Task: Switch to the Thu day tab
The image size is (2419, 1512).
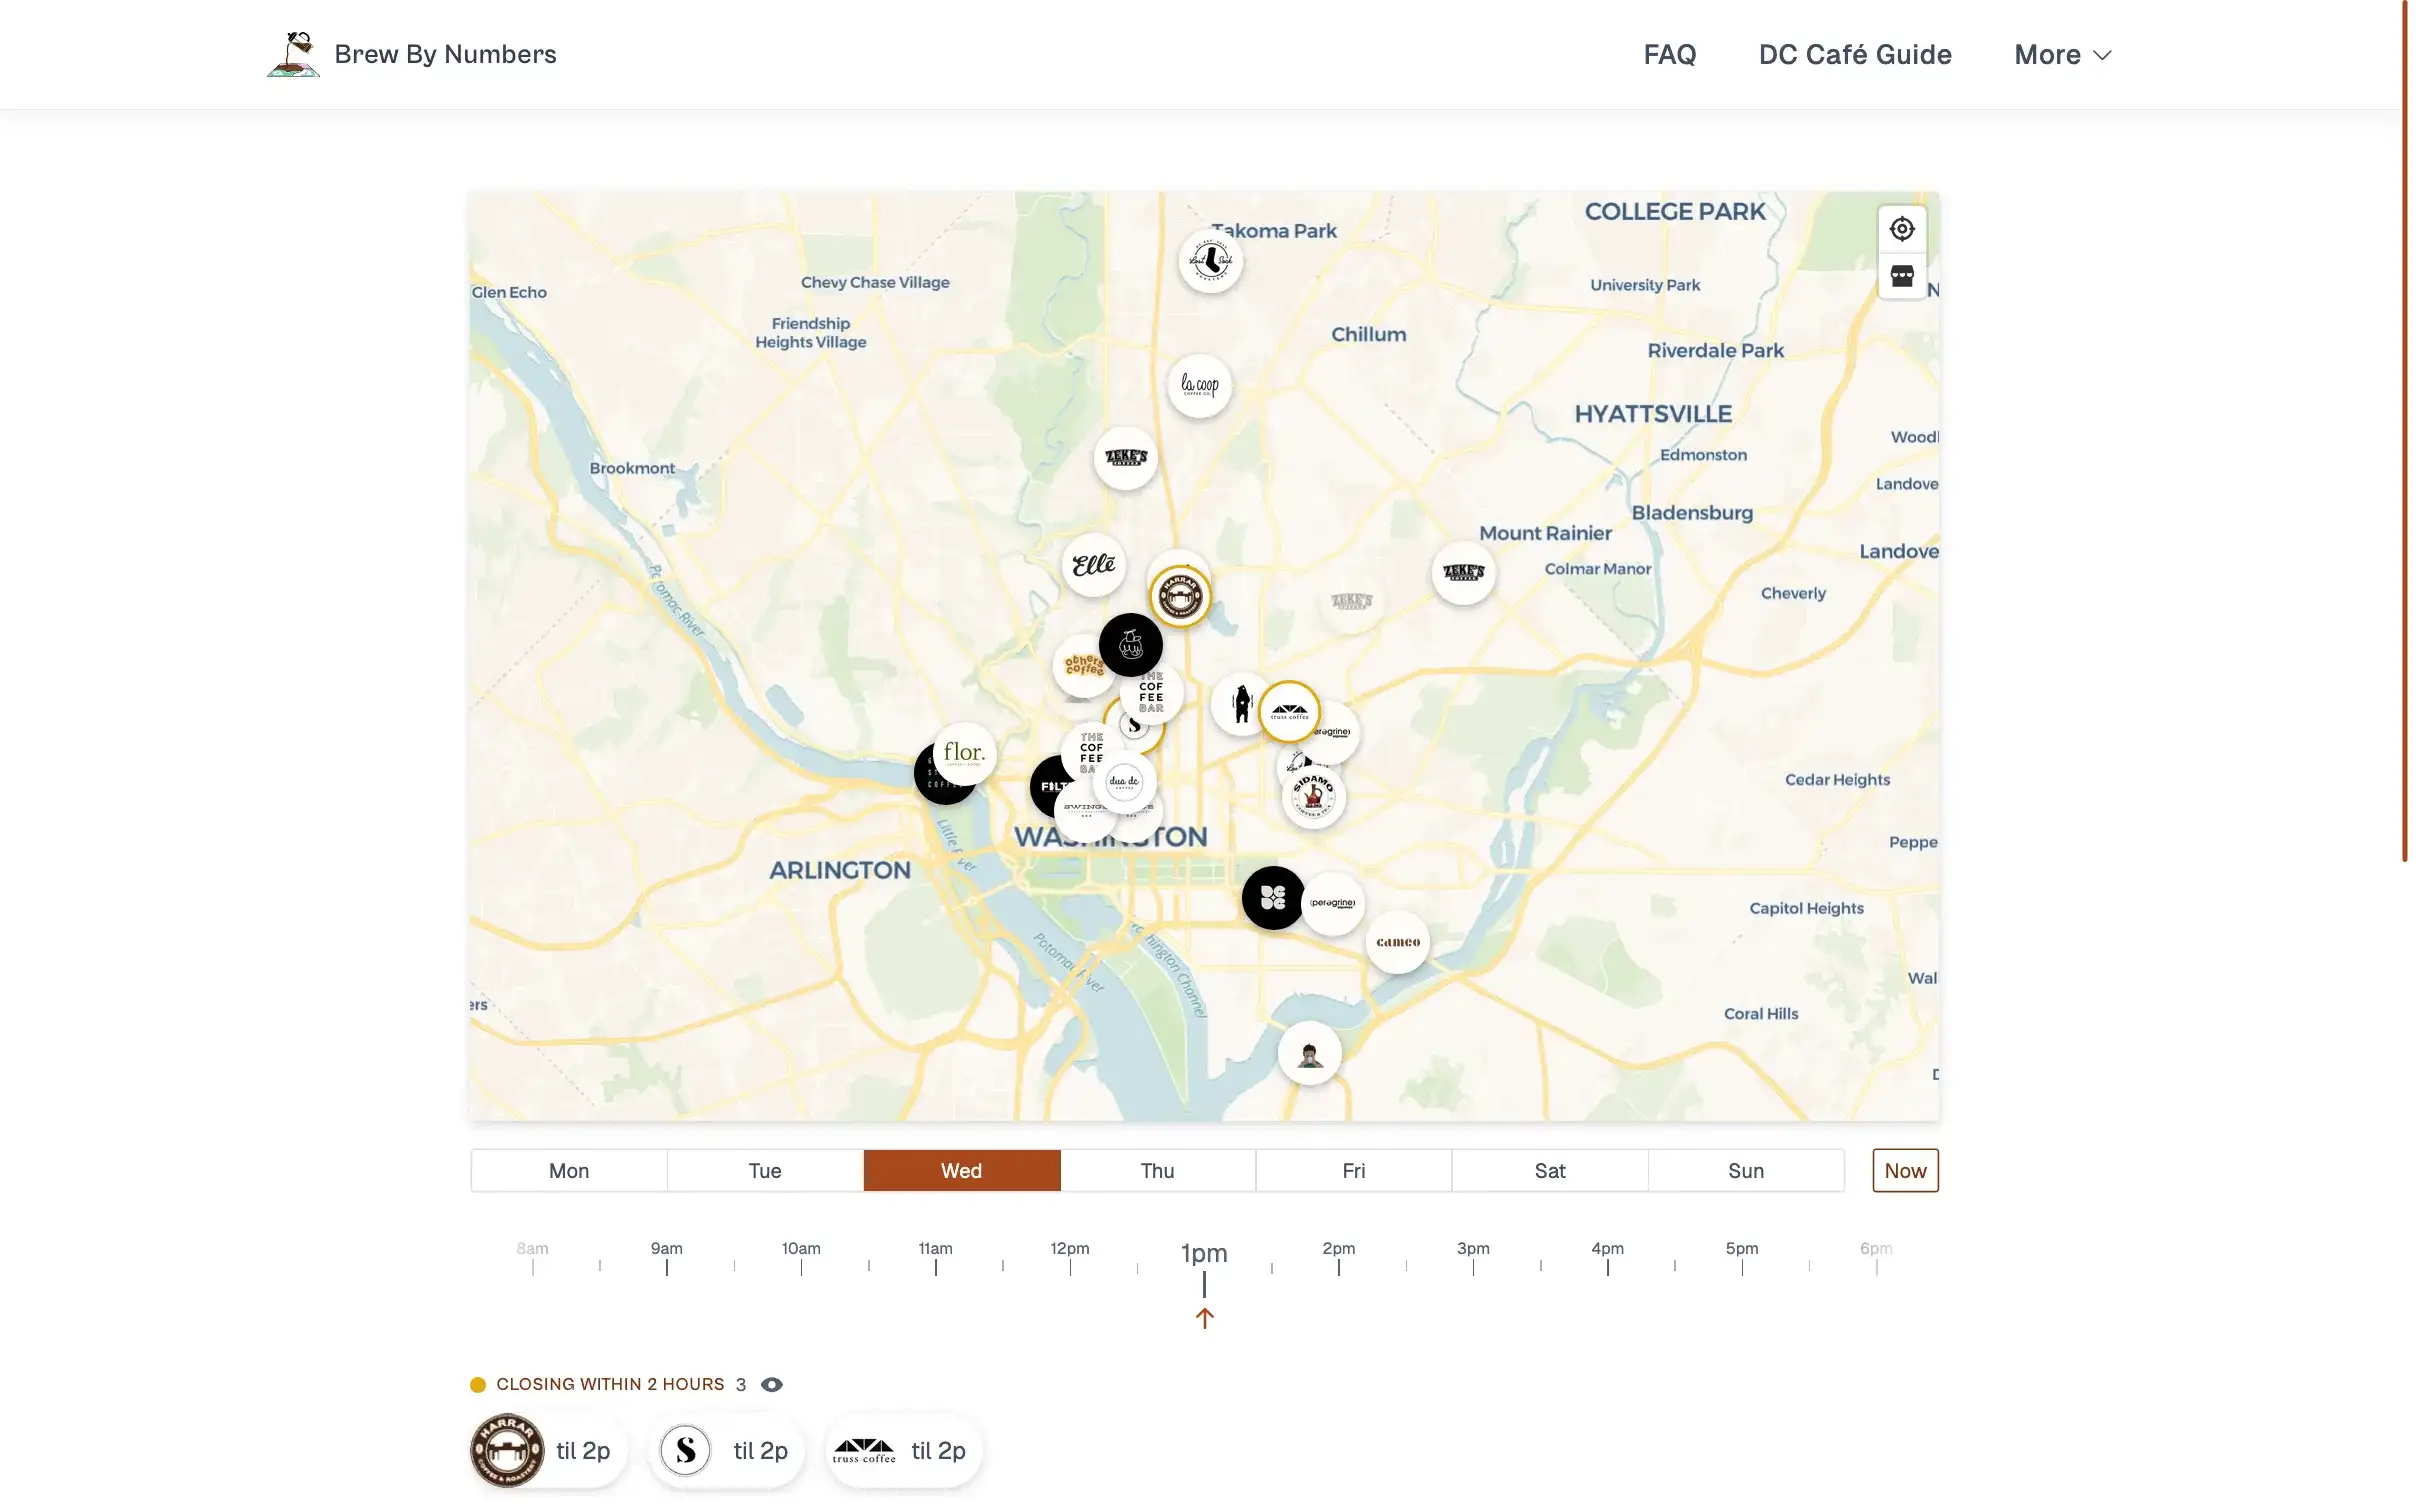Action: 1157,1171
